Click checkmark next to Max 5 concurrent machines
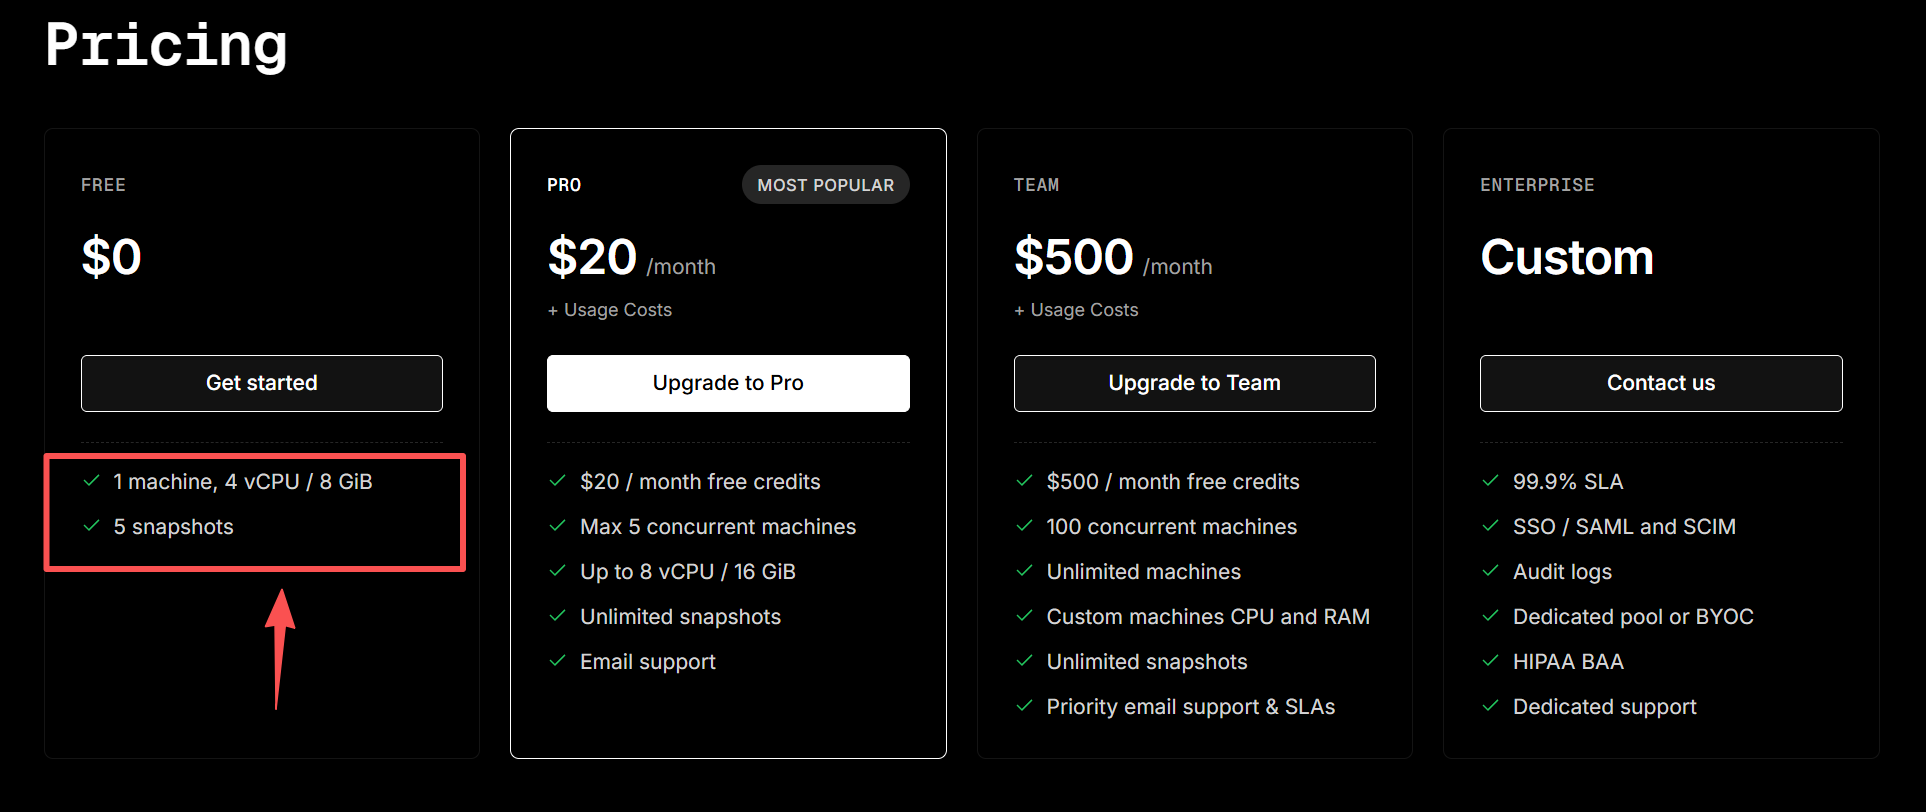The height and width of the screenshot is (812, 1926). 558,526
